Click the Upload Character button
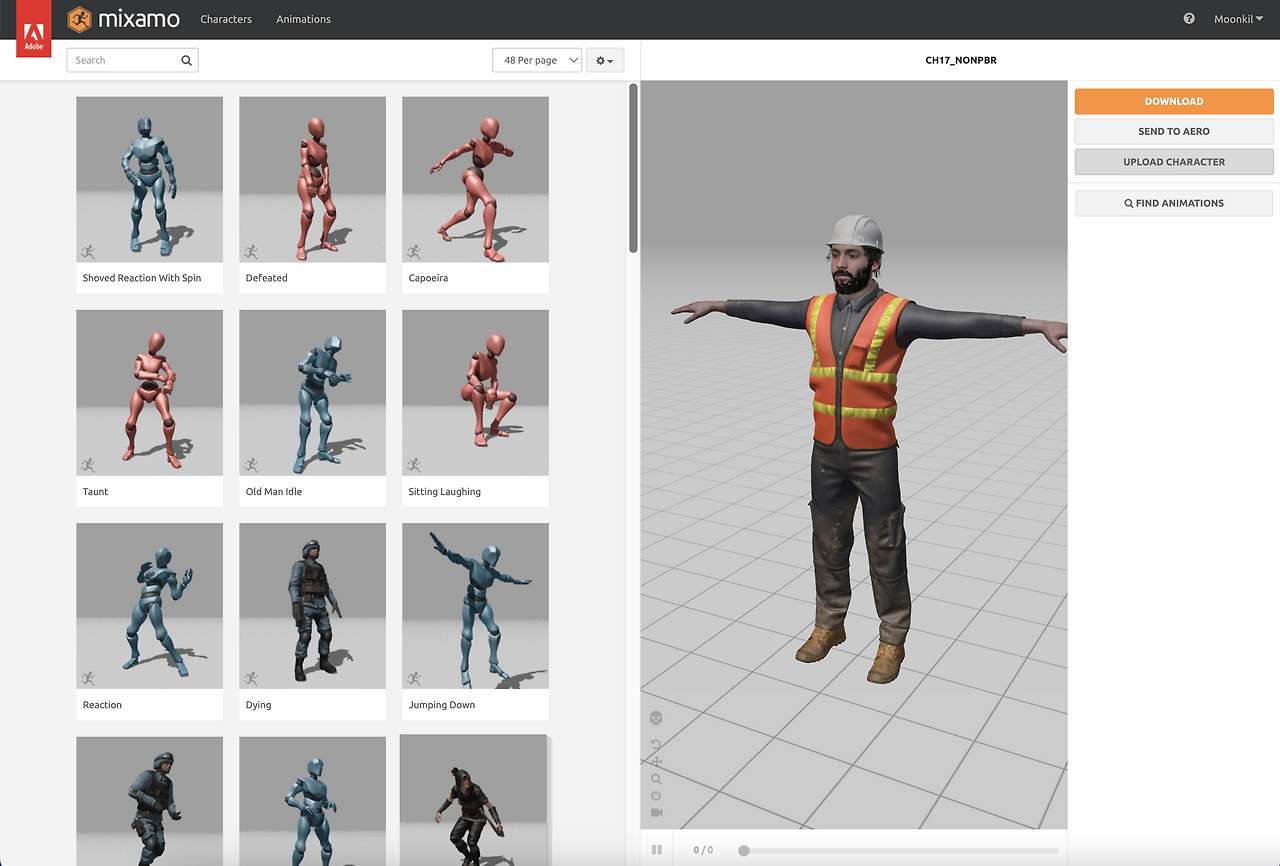 [1174, 162]
